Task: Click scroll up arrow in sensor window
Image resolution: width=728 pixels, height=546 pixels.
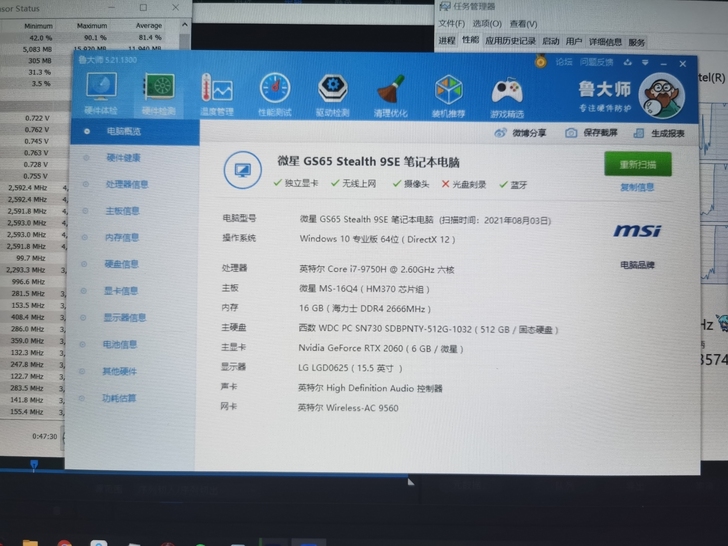Action: point(185,25)
